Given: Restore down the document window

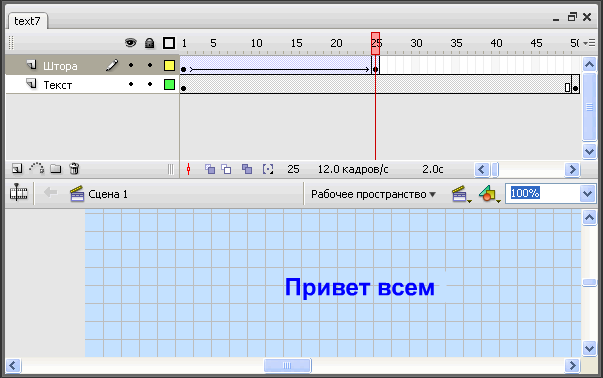Looking at the screenshot, I should (572, 17).
